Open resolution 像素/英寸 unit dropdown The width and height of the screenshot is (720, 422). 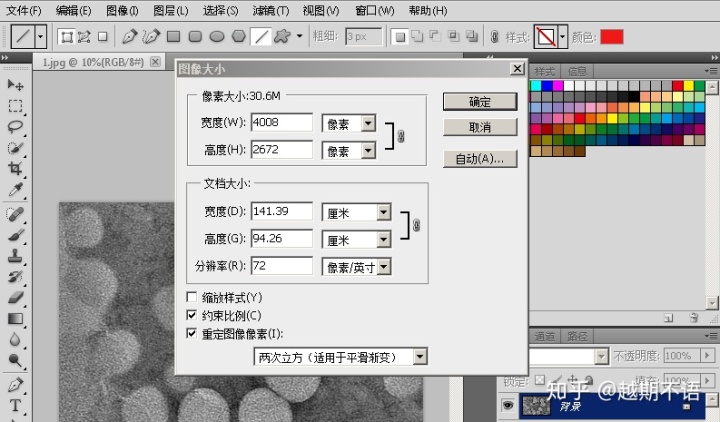point(384,266)
